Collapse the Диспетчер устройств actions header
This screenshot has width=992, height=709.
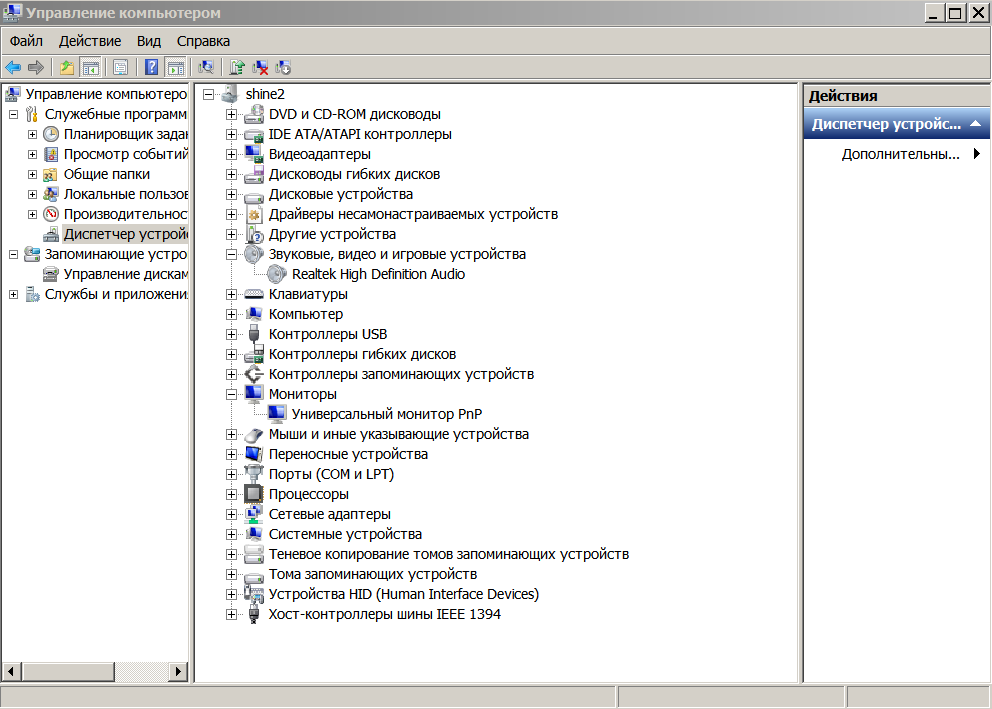[976, 124]
